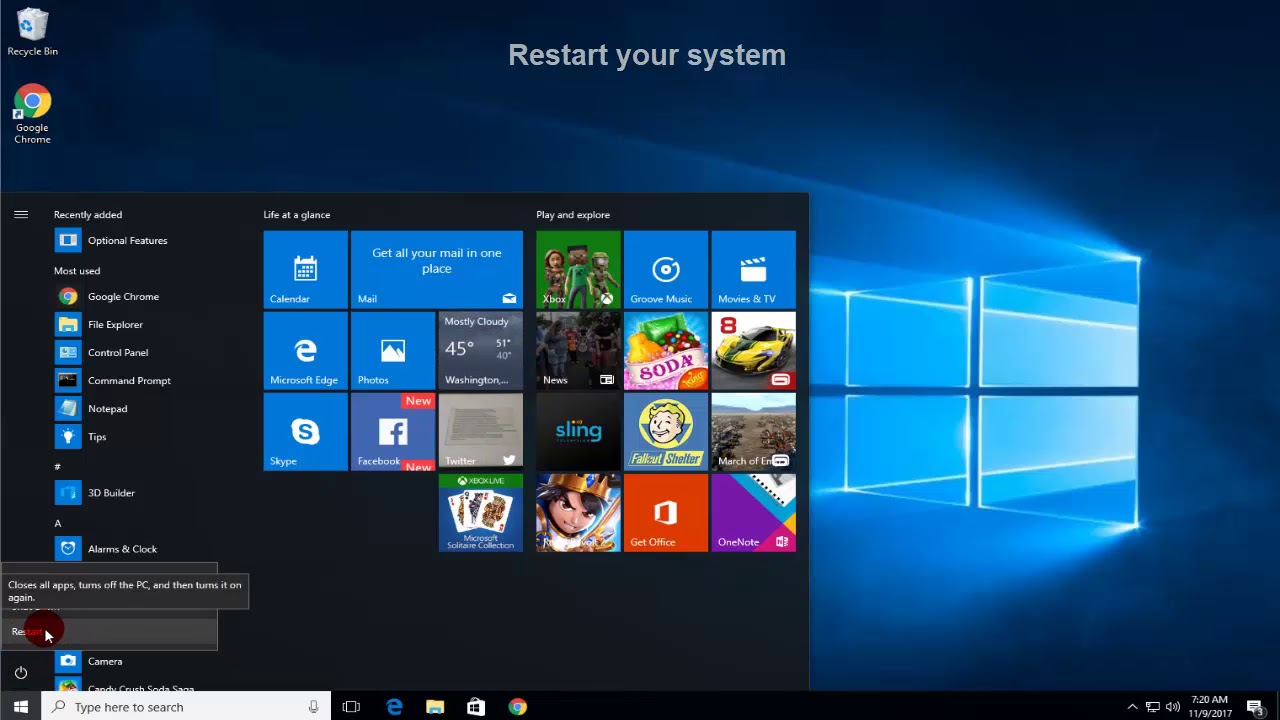This screenshot has width=1280, height=720.
Task: Launch Chrome from the taskbar
Action: tap(517, 707)
